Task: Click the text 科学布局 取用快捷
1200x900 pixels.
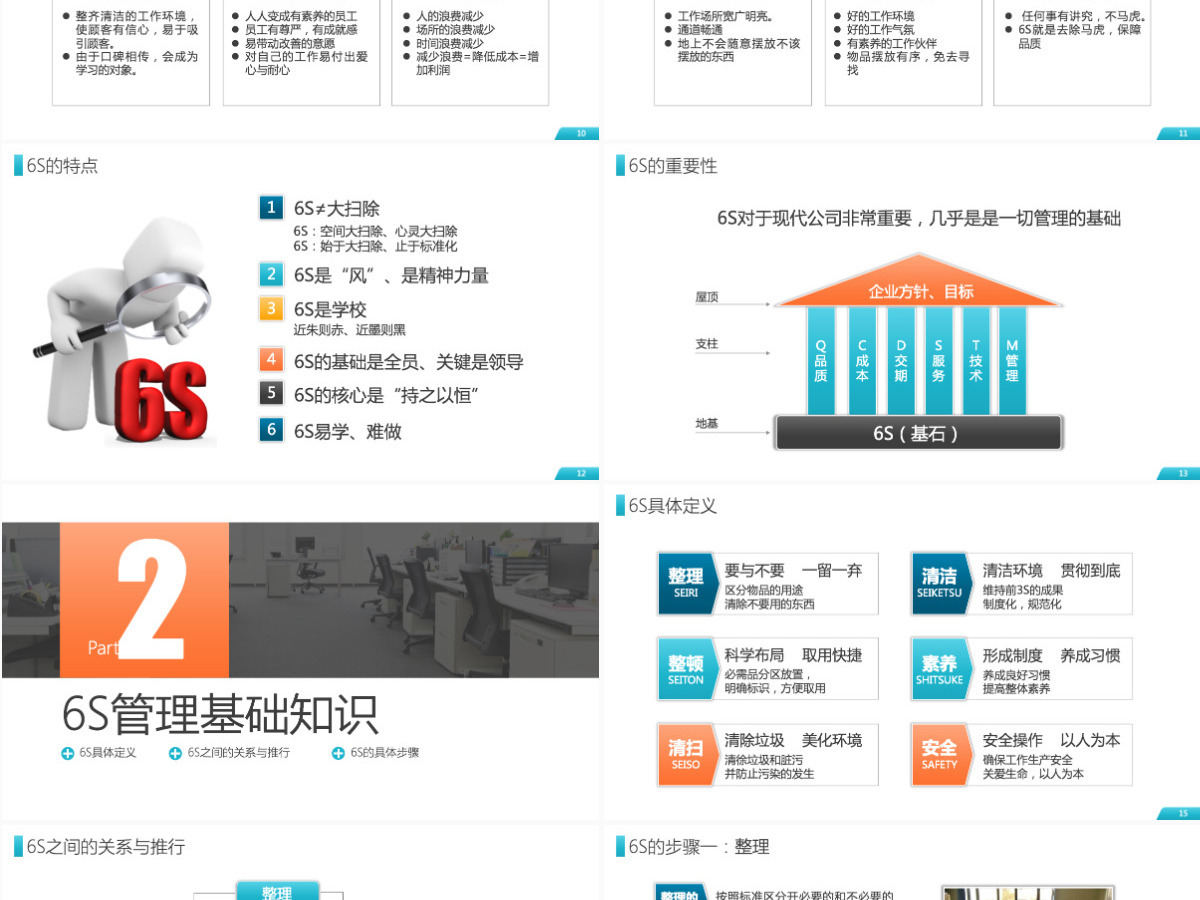Action: [x=793, y=656]
